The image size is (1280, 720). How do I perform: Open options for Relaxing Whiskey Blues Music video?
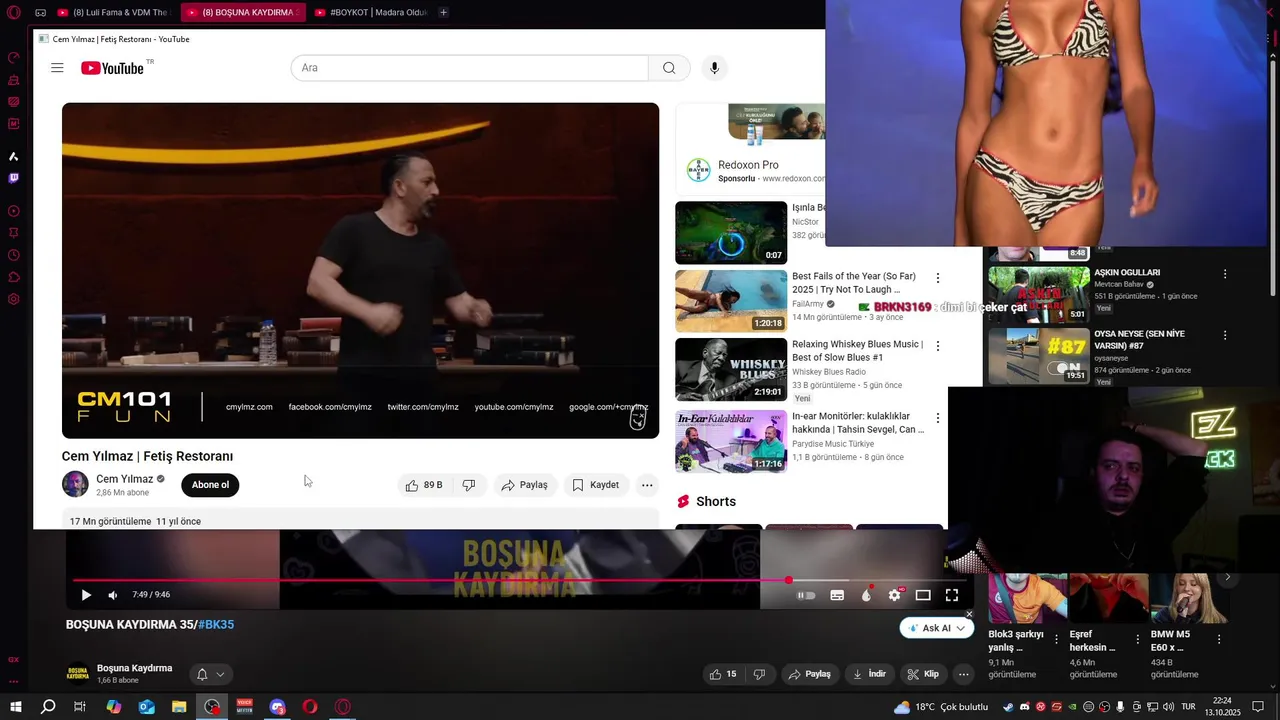(x=937, y=346)
